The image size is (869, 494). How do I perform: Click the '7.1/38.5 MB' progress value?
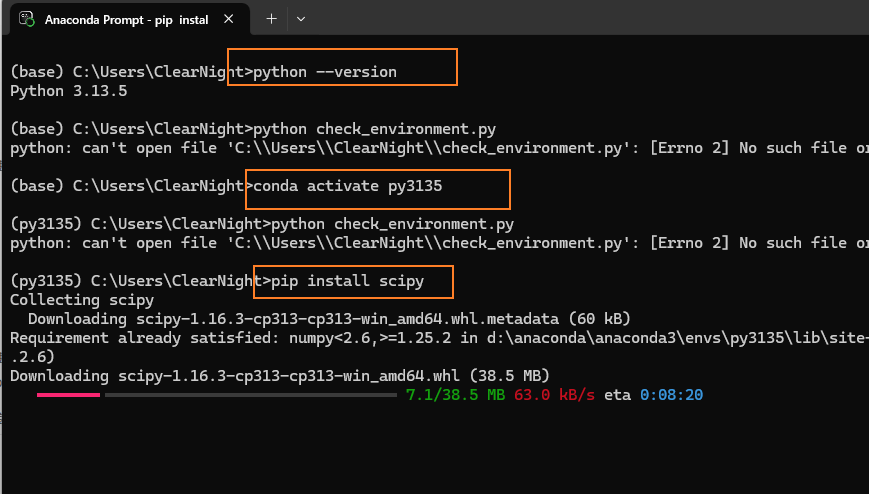coord(455,395)
